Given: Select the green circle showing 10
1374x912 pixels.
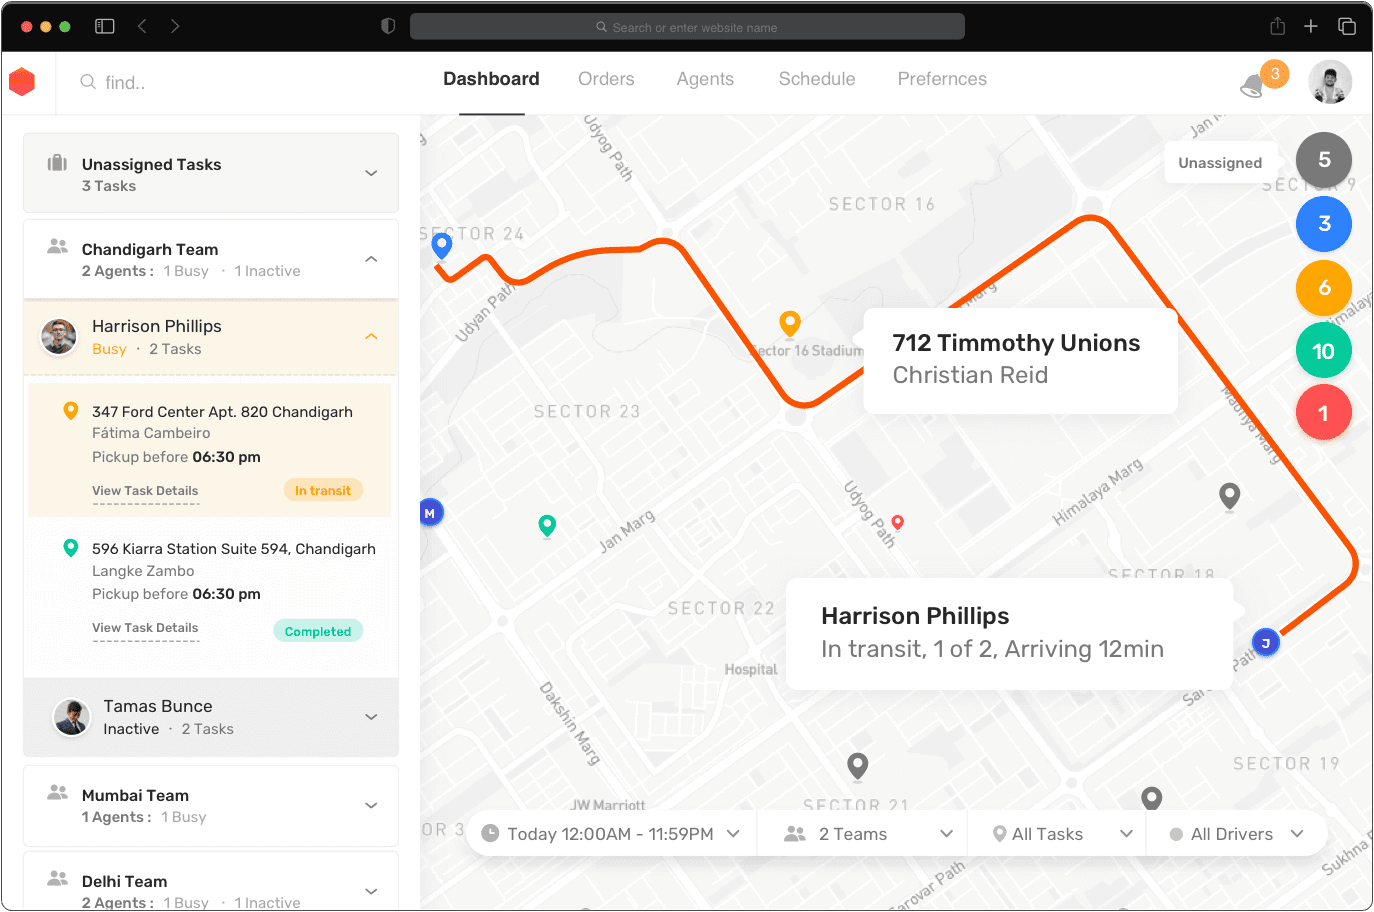Looking at the screenshot, I should [x=1323, y=351].
